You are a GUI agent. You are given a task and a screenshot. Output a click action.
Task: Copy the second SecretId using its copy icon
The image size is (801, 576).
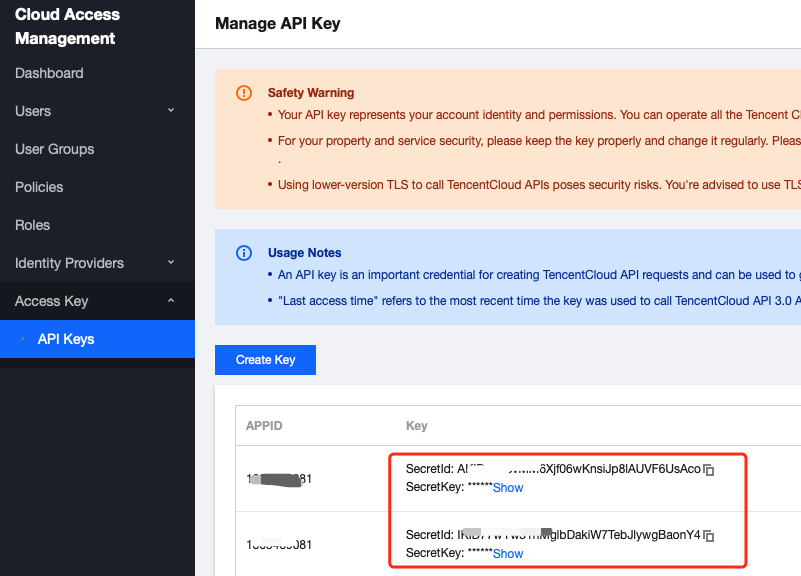tap(709, 536)
